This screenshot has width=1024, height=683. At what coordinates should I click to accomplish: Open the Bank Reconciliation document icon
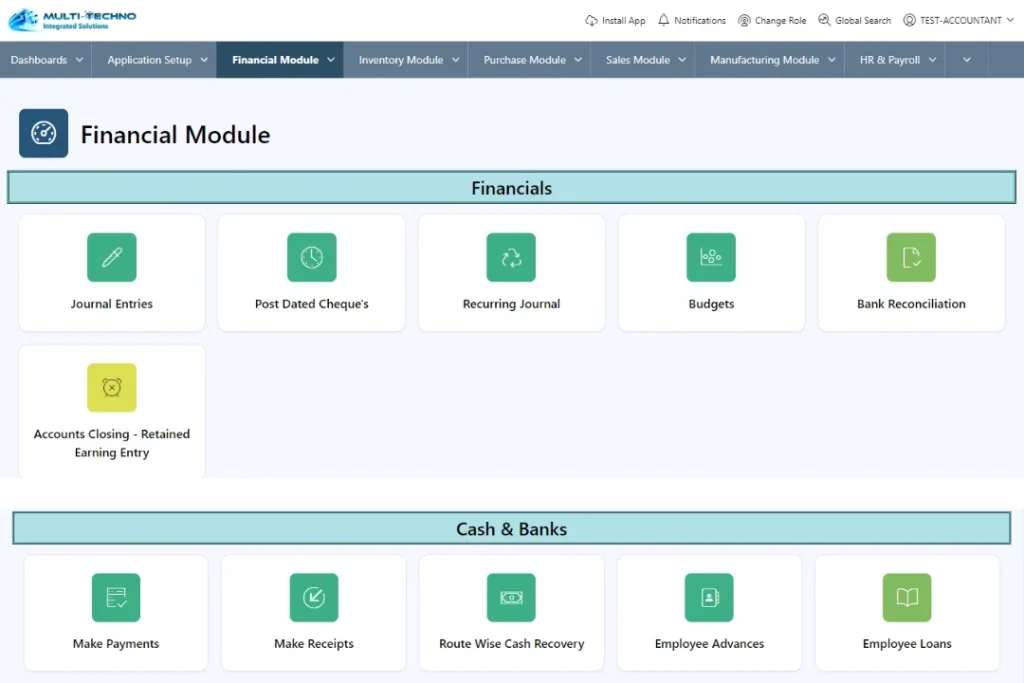(911, 257)
